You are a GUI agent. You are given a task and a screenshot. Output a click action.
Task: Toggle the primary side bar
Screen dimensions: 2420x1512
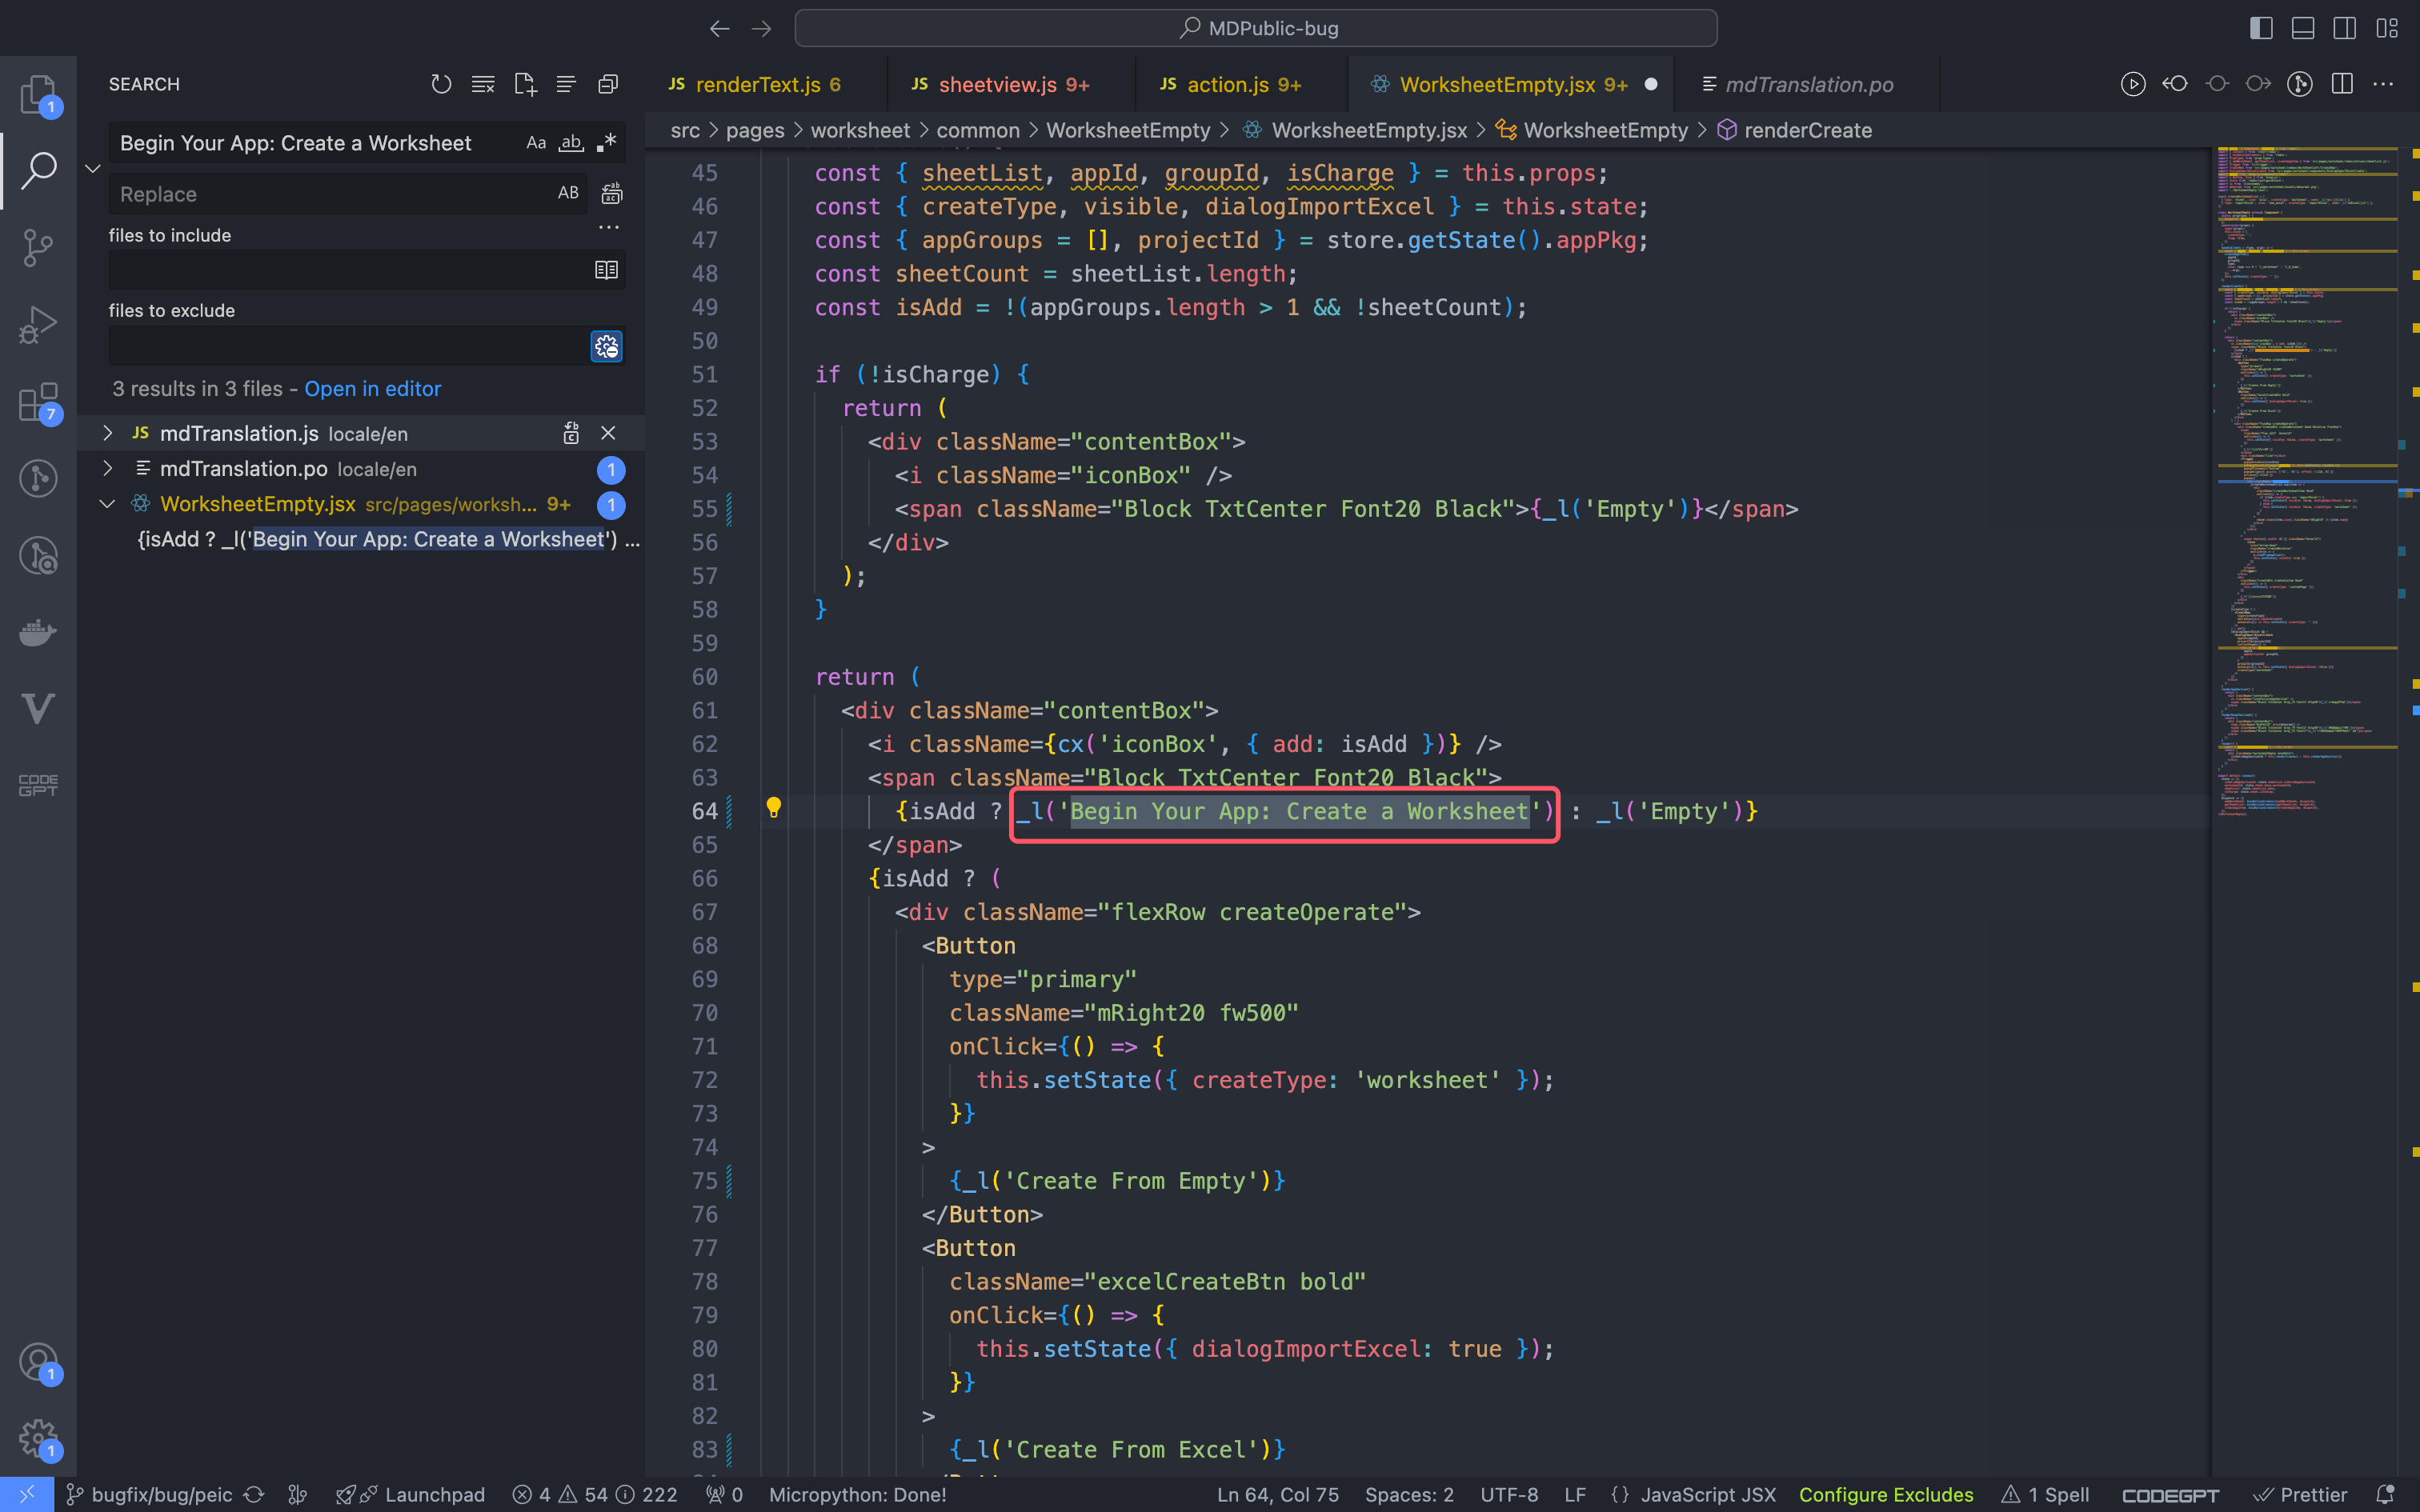2261,28
